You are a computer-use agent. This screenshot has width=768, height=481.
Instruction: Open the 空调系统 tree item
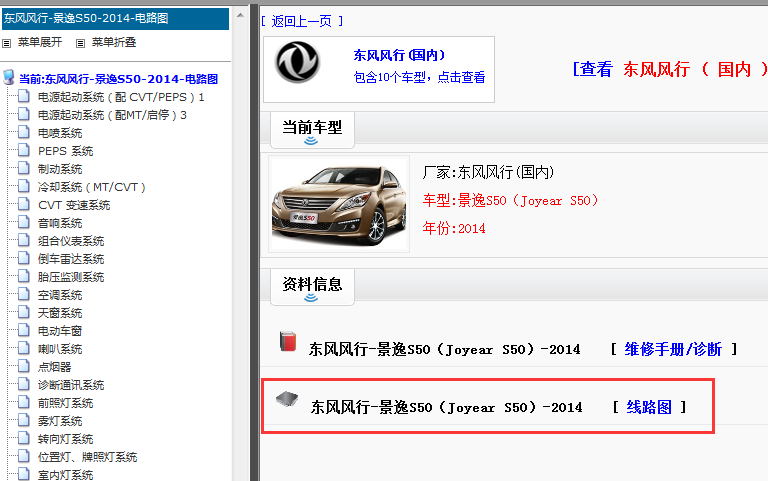click(x=60, y=295)
